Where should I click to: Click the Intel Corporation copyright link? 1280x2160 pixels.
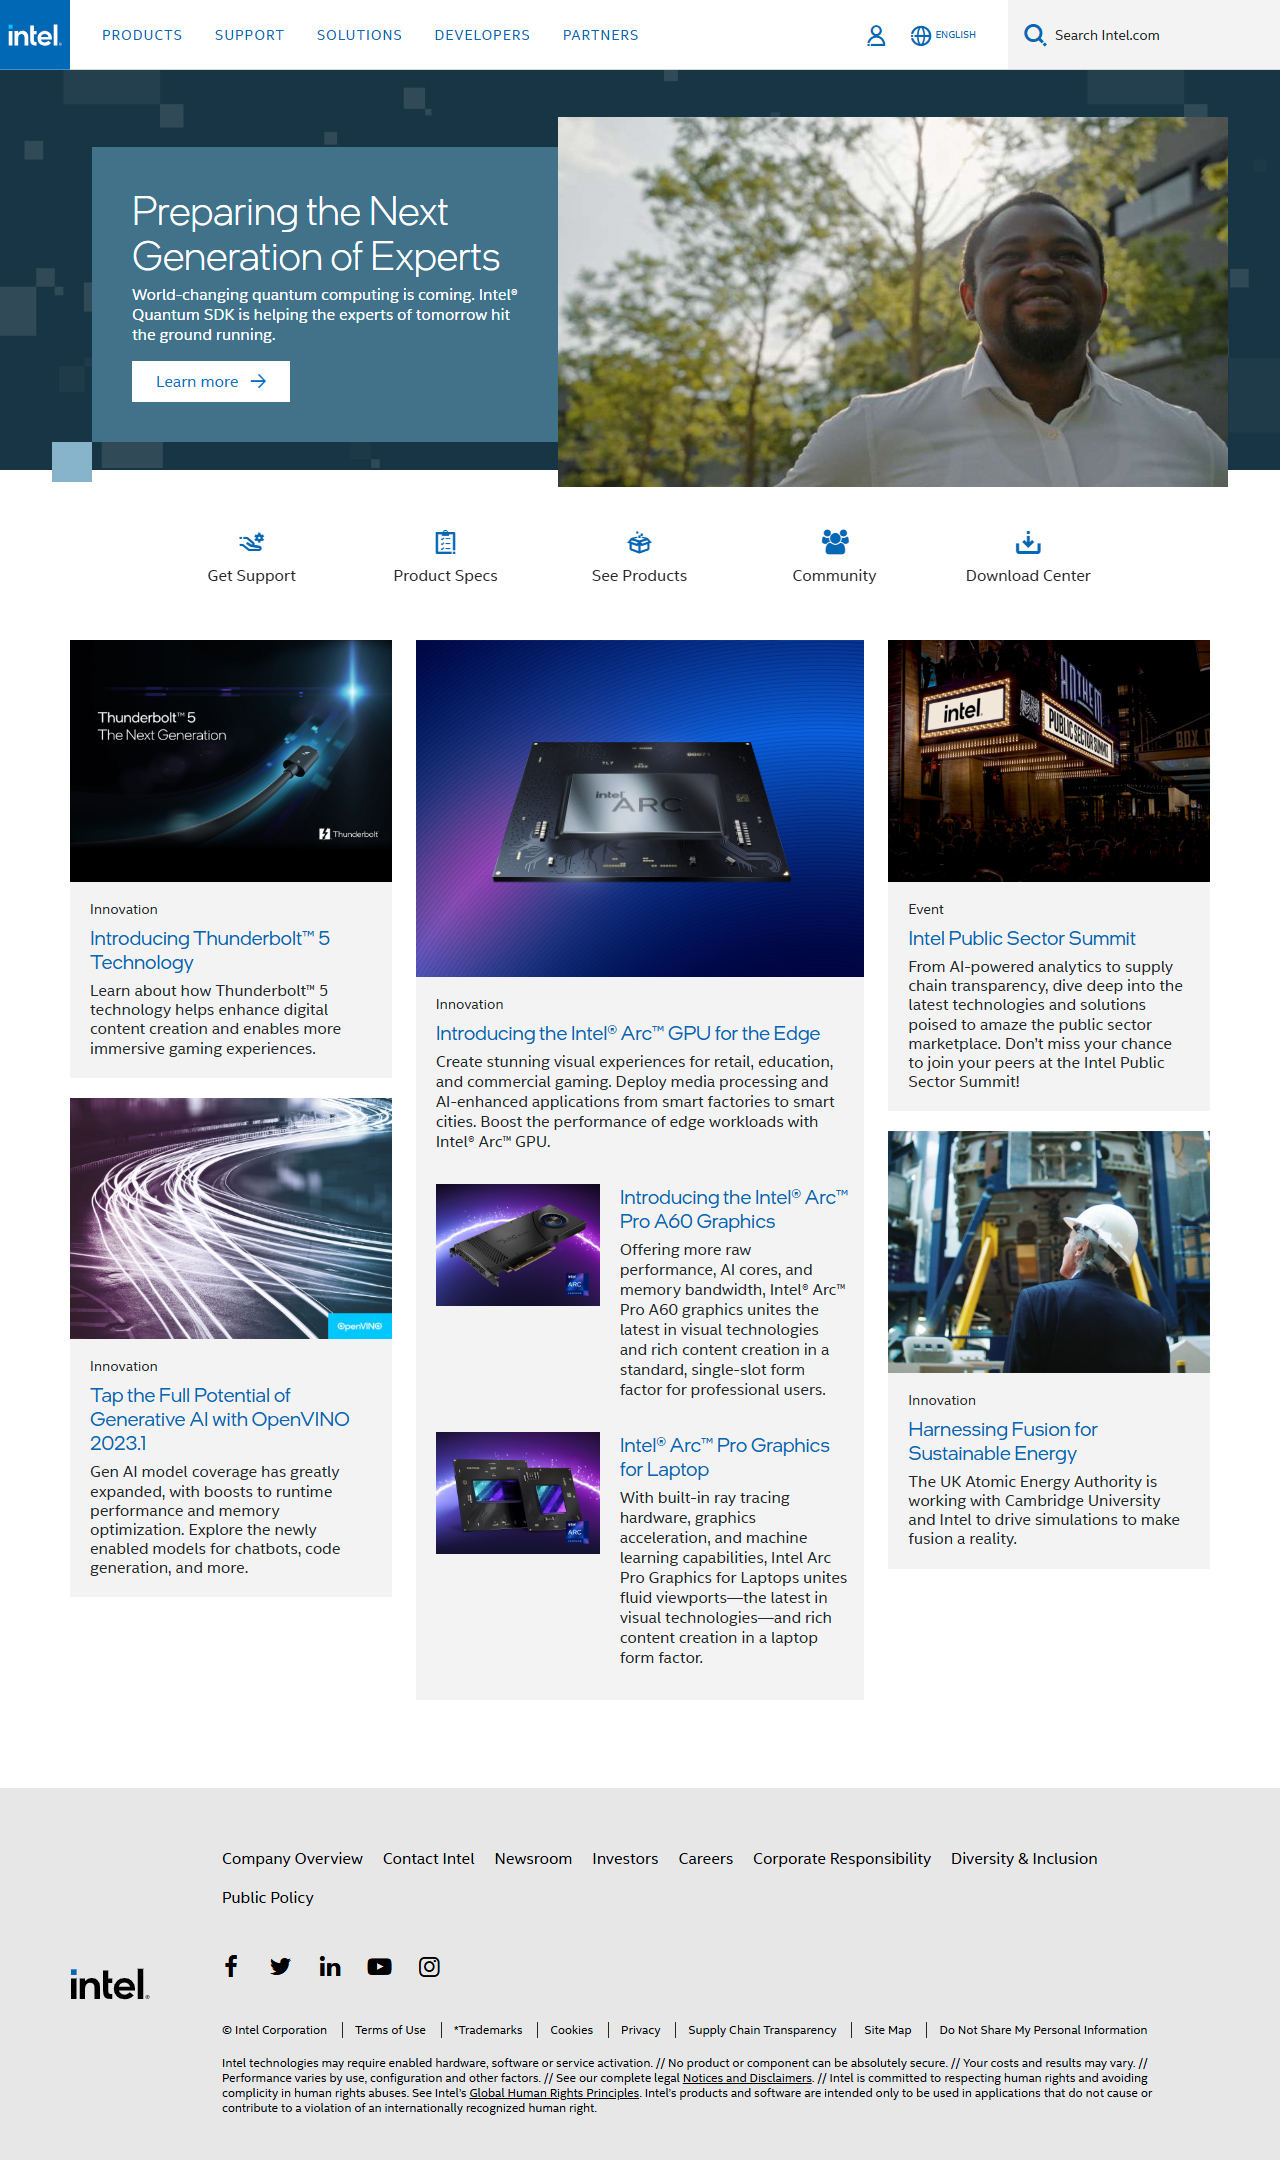click(x=275, y=2030)
